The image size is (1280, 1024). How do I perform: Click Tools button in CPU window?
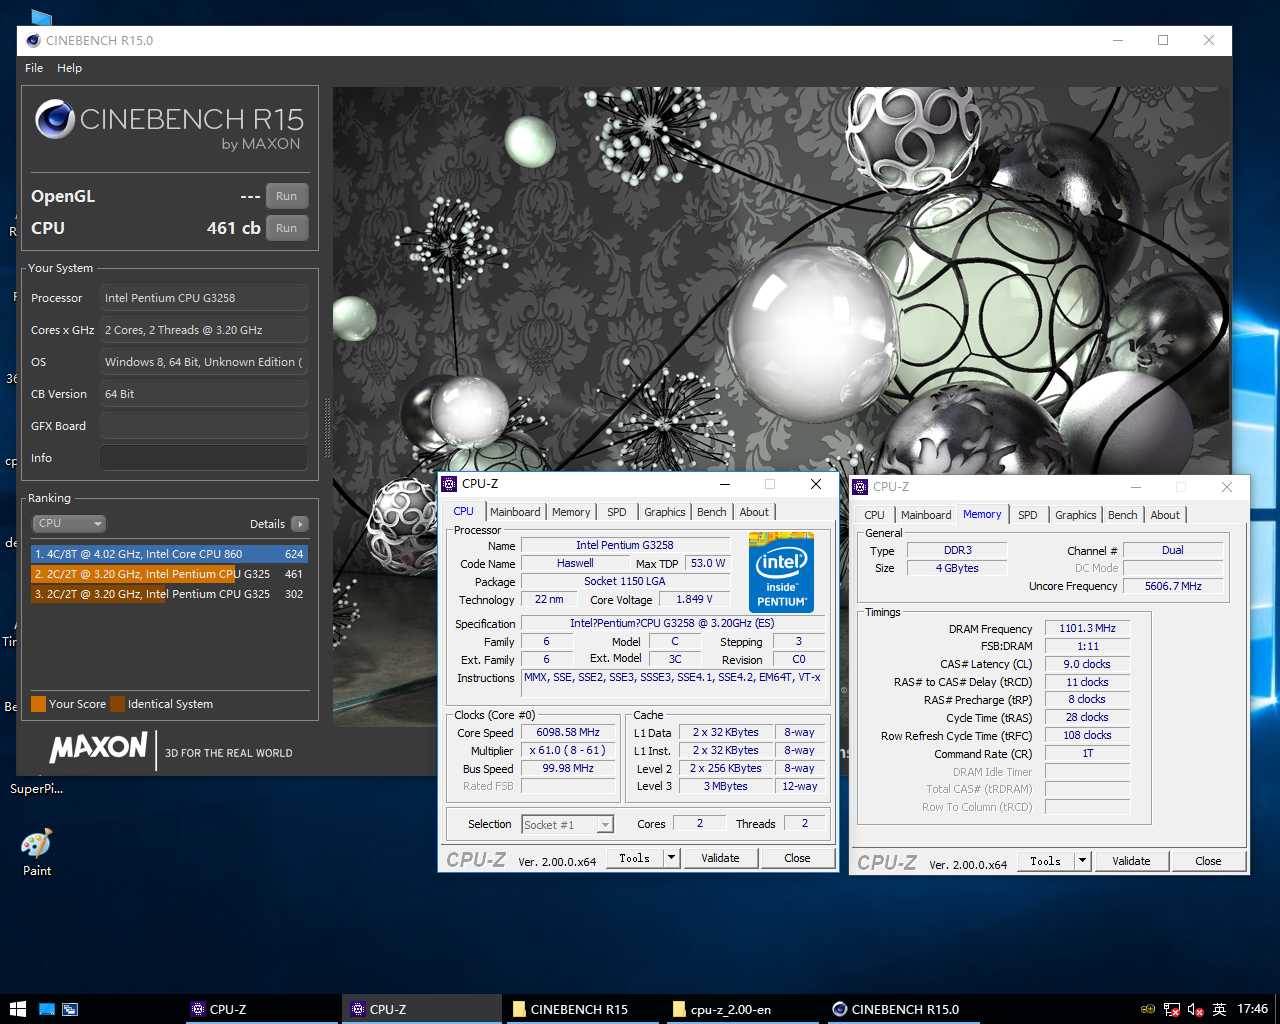[635, 858]
